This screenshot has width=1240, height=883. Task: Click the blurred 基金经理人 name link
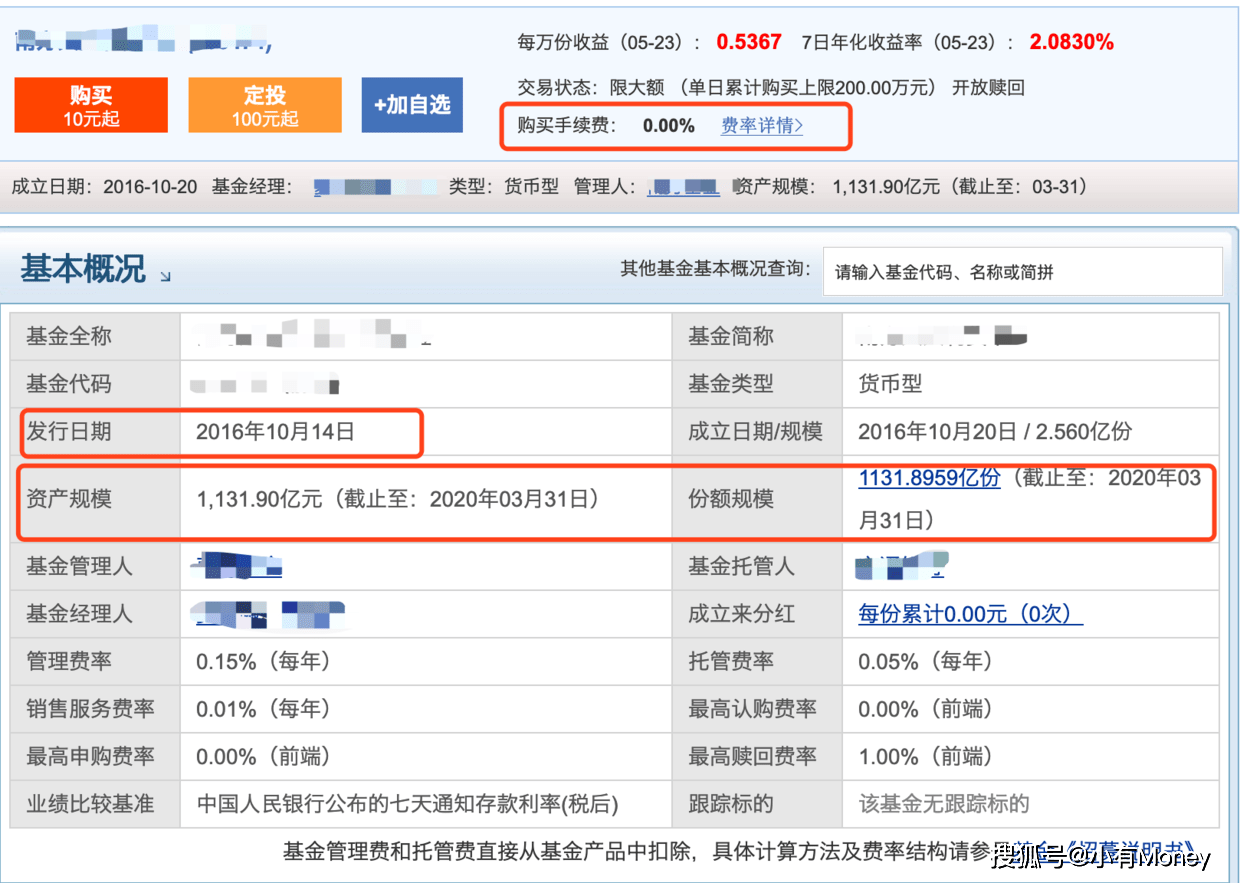click(x=270, y=614)
